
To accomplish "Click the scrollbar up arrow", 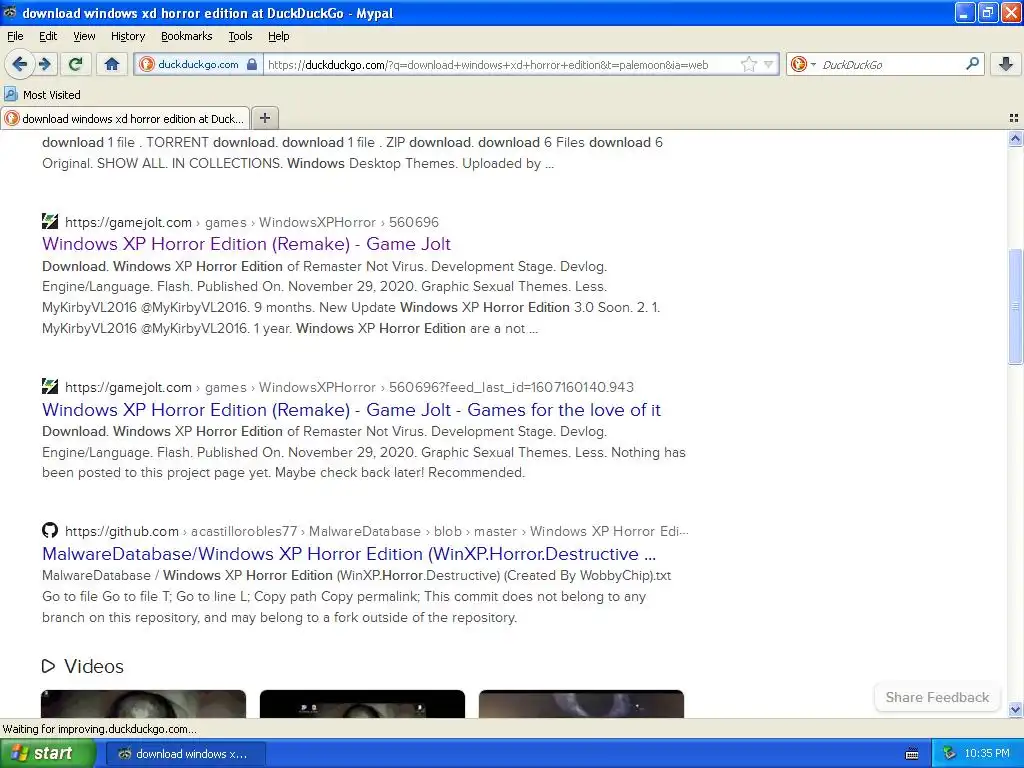I will click(x=1015, y=138).
